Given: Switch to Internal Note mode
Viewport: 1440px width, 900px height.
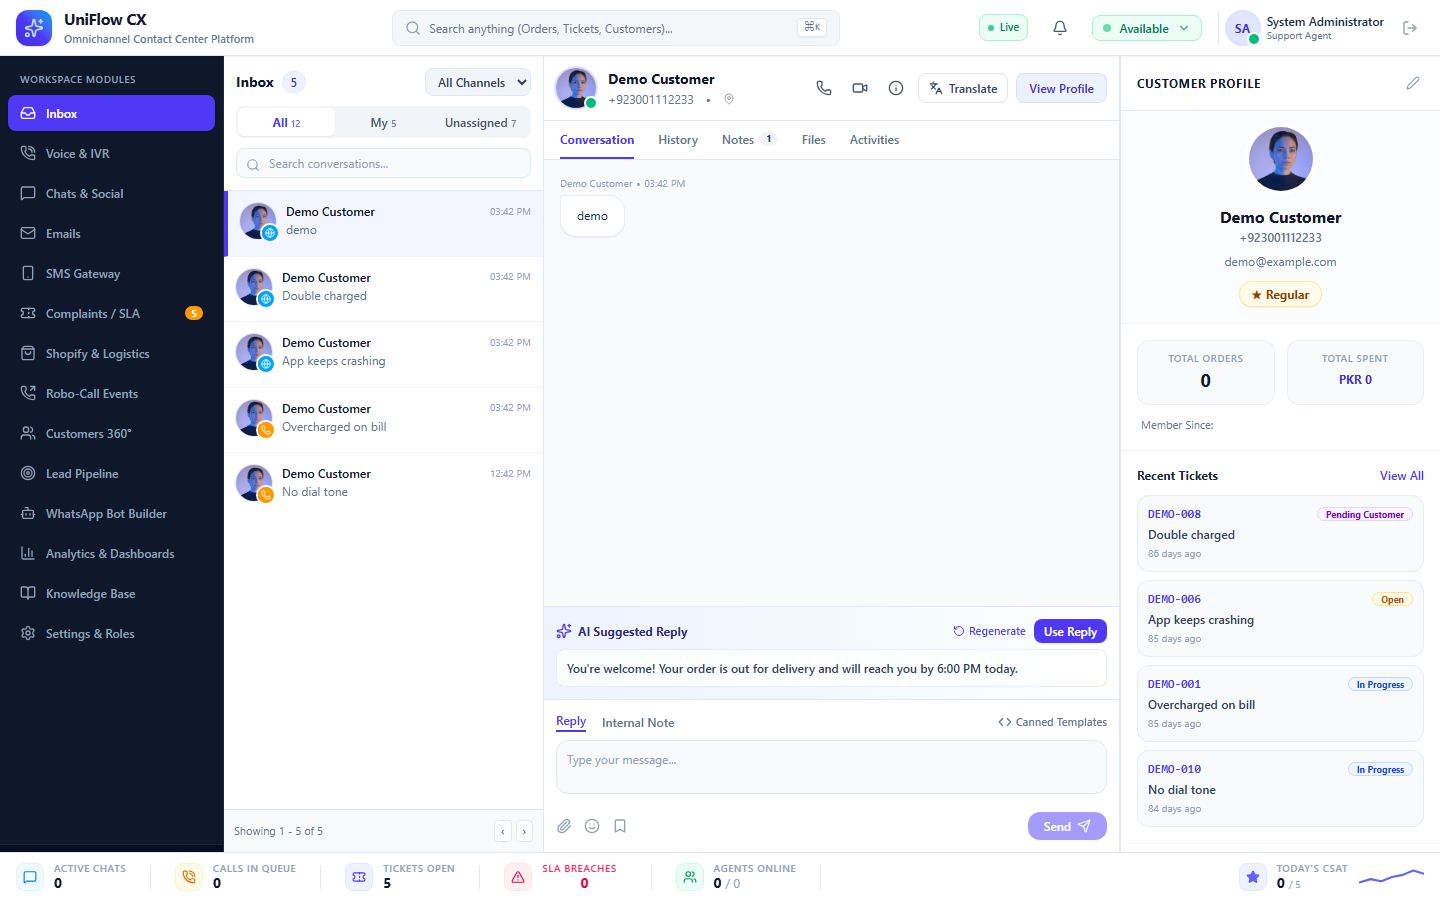Looking at the screenshot, I should [638, 722].
